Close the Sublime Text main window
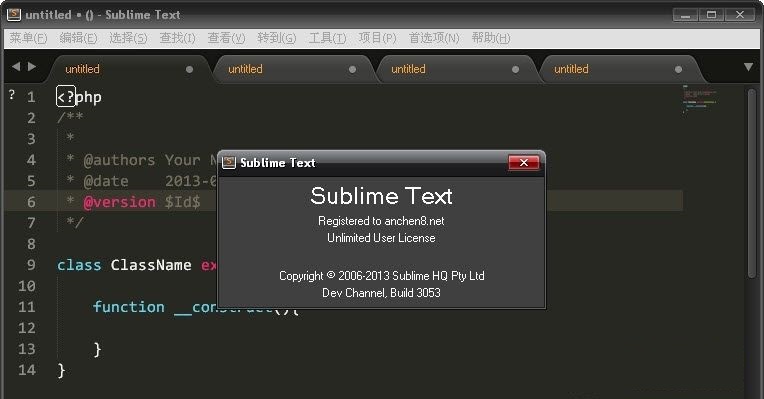 (x=740, y=15)
